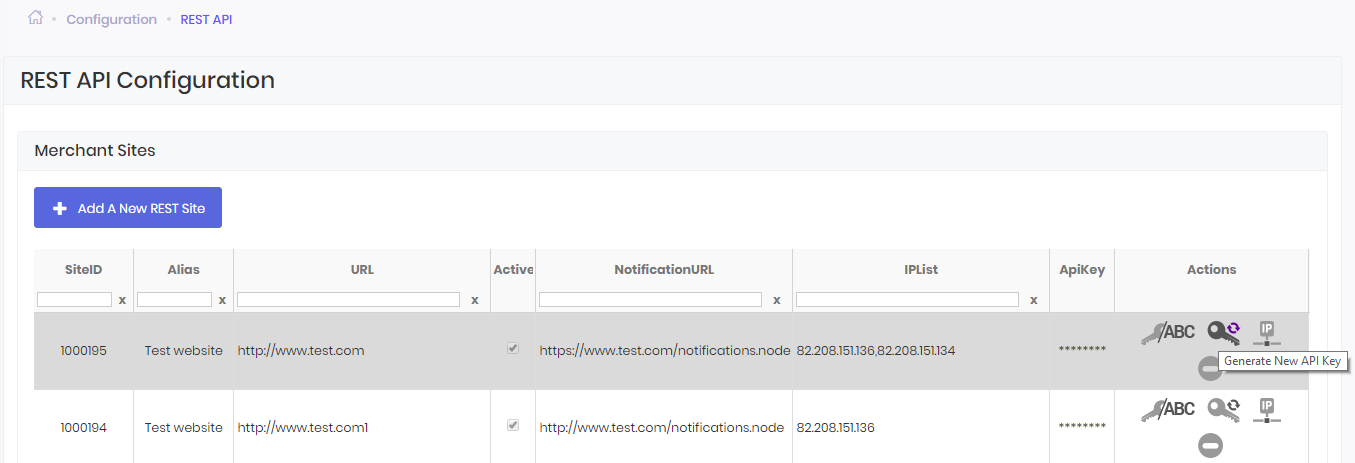Viewport: 1355px width, 463px height.
Task: Focus the Alias filter input field
Action: point(174,300)
